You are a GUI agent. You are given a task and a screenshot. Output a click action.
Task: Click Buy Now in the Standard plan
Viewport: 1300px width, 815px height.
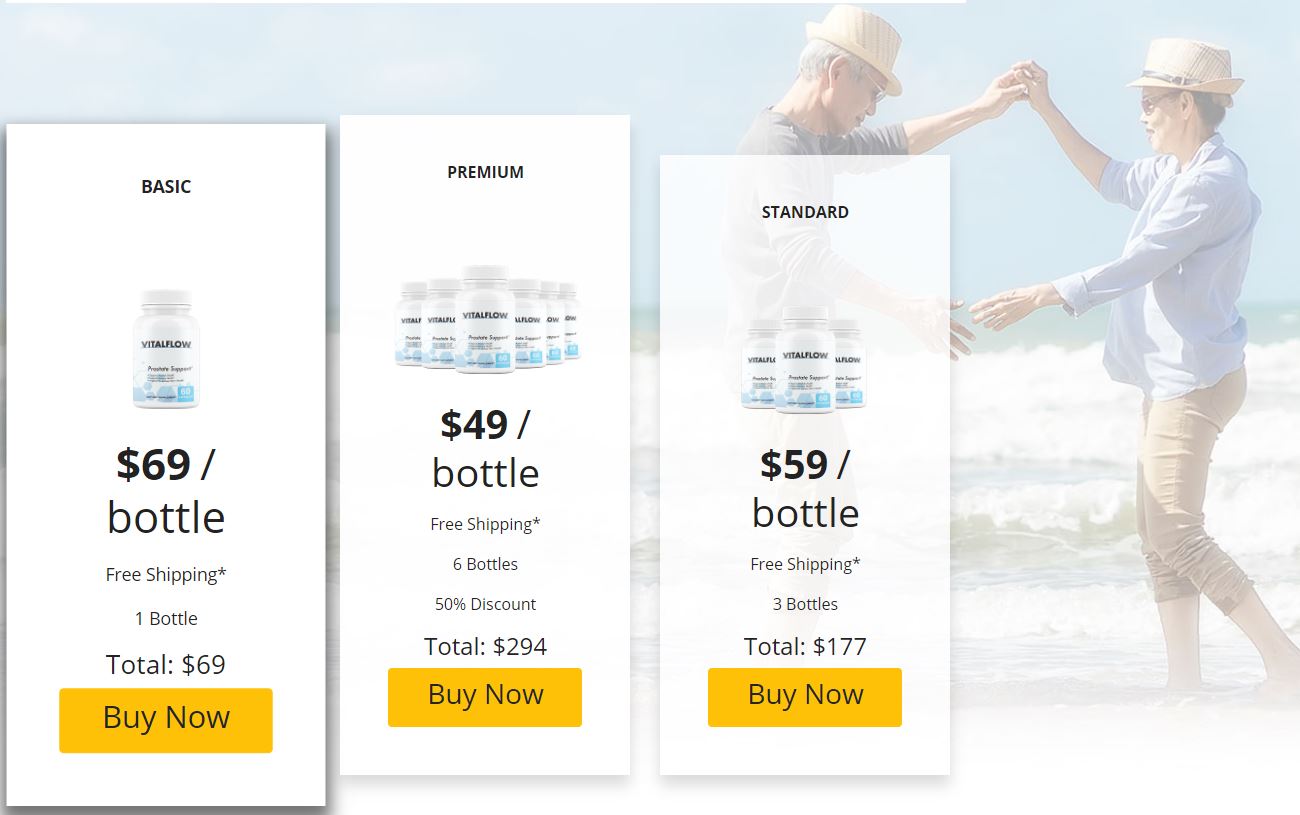click(x=805, y=696)
